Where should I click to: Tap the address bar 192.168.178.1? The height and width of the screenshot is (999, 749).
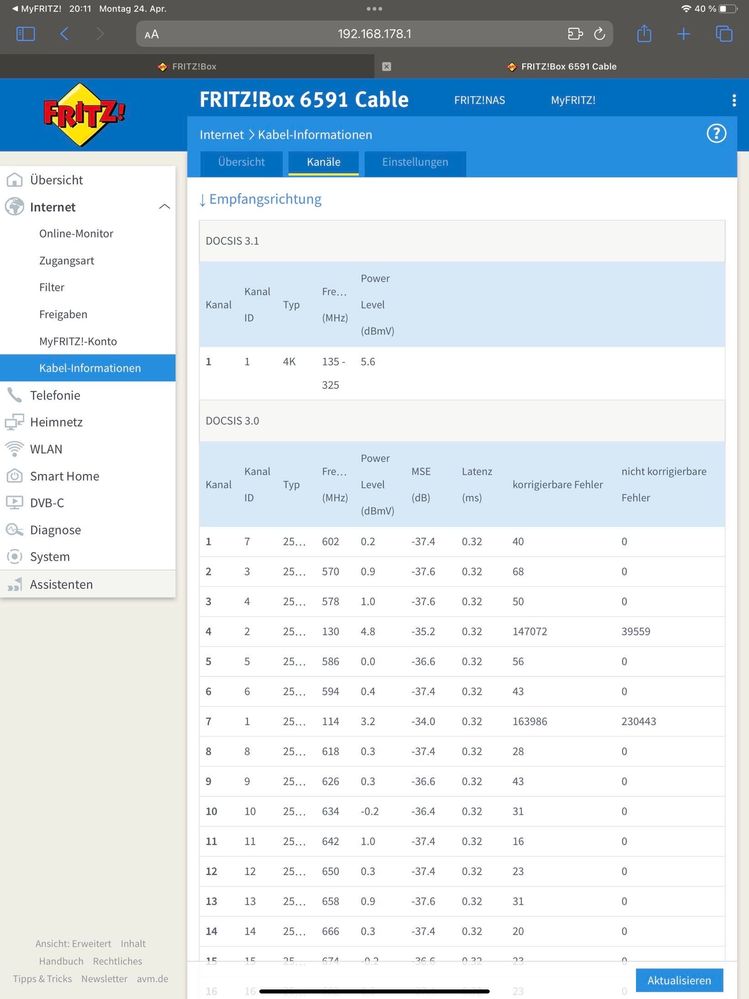point(374,34)
